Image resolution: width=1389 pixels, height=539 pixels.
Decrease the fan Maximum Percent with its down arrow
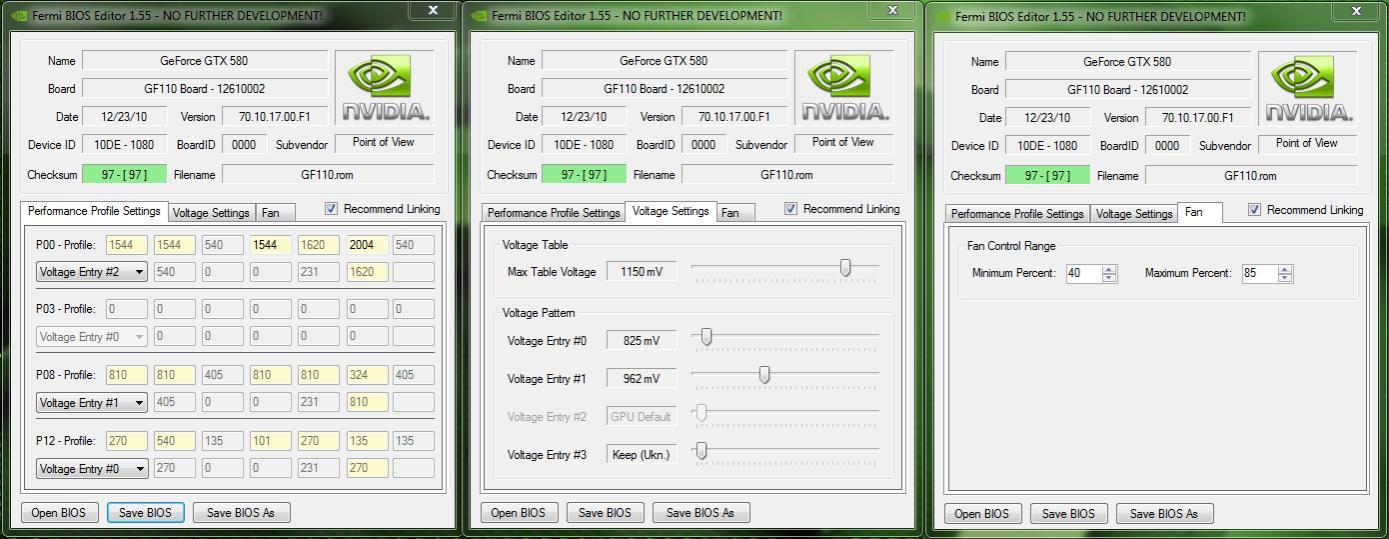(x=1285, y=278)
